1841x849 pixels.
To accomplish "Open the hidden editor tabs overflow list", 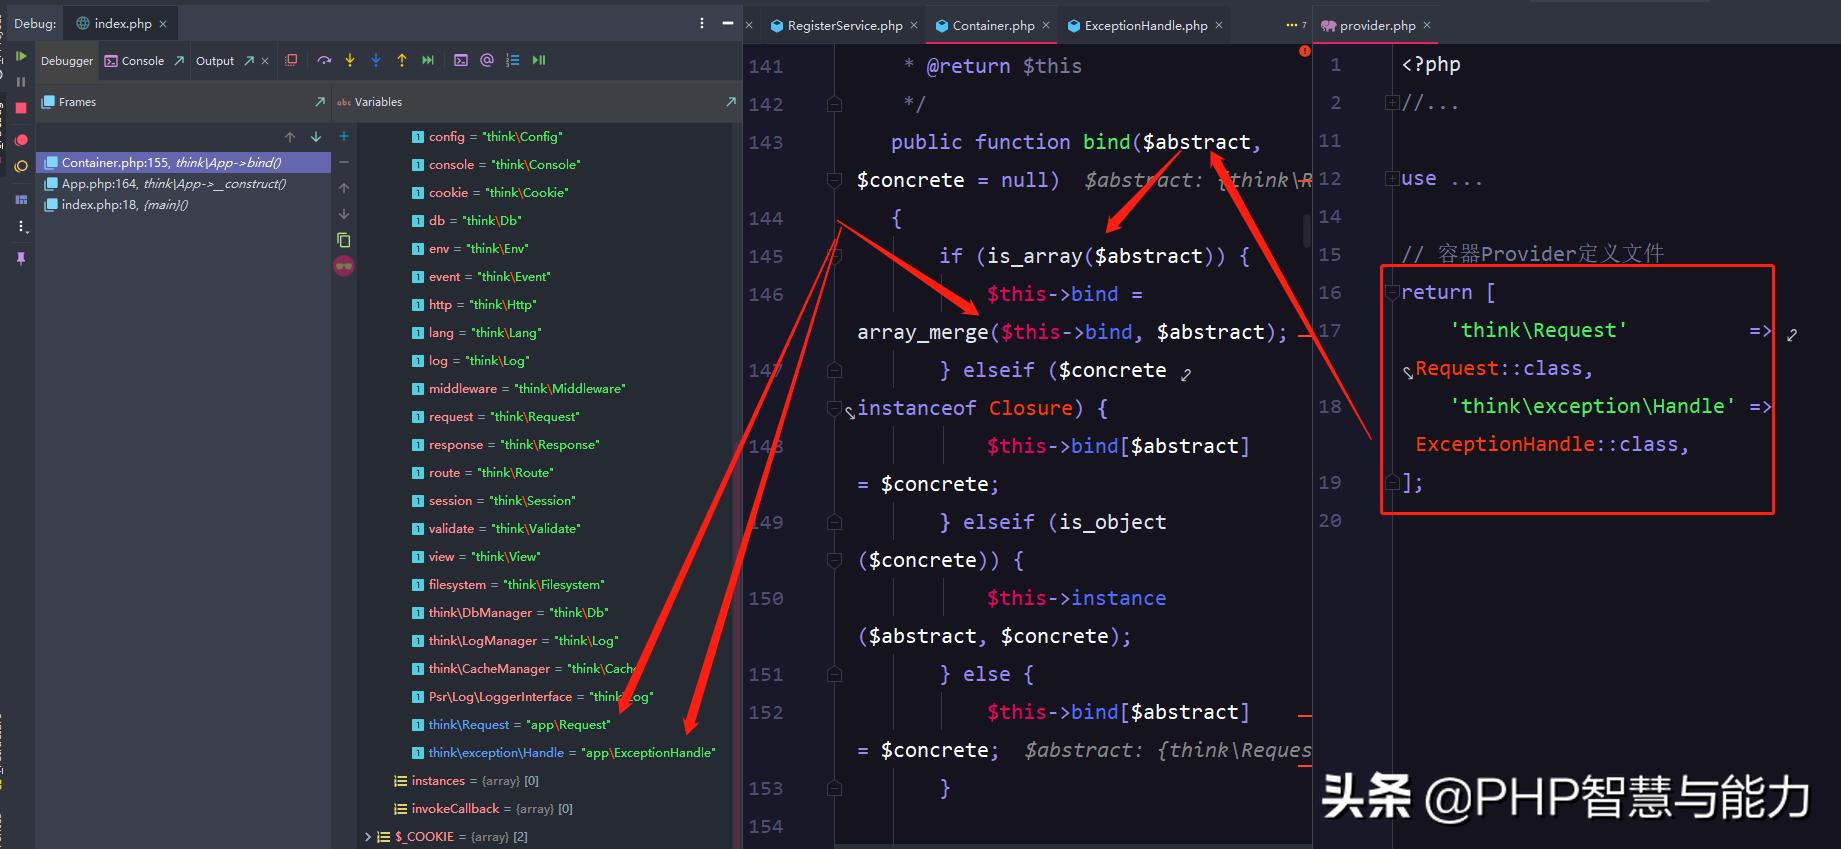I will [1295, 25].
